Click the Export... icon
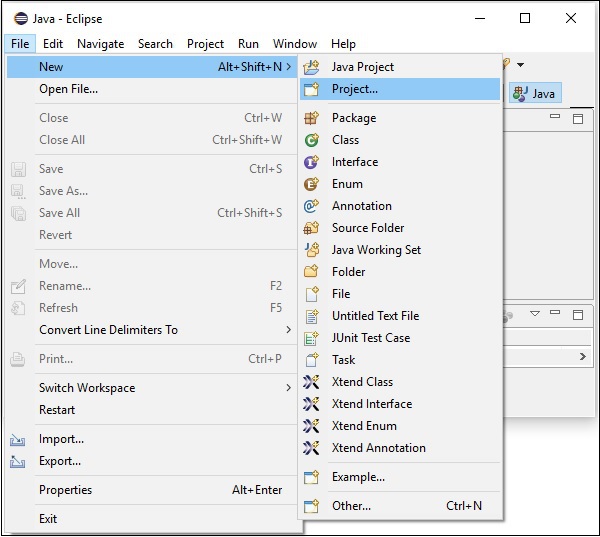600x537 pixels. (x=18, y=461)
